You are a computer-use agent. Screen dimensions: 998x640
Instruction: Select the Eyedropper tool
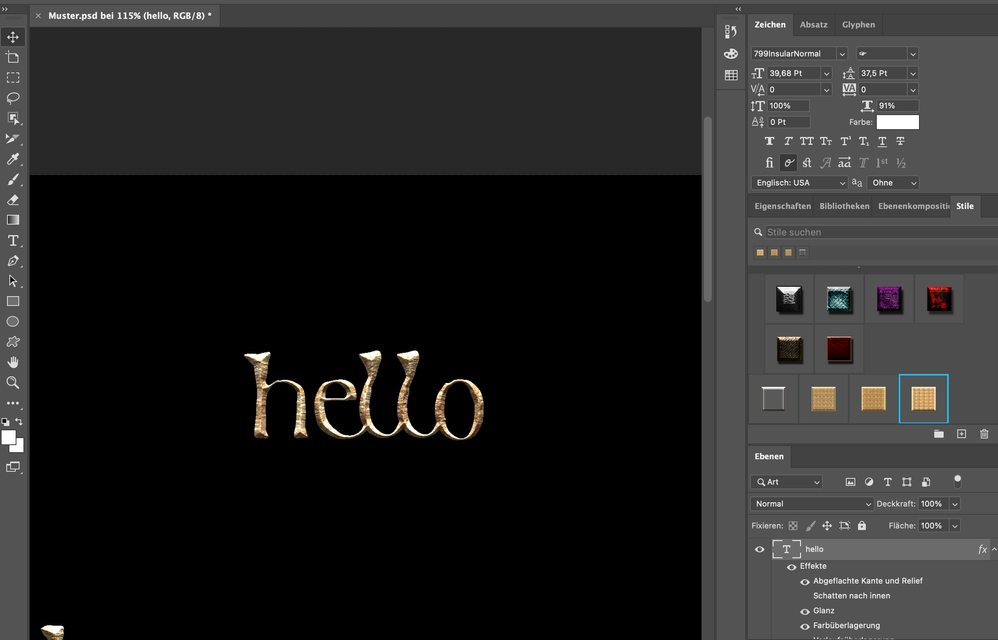(x=13, y=159)
